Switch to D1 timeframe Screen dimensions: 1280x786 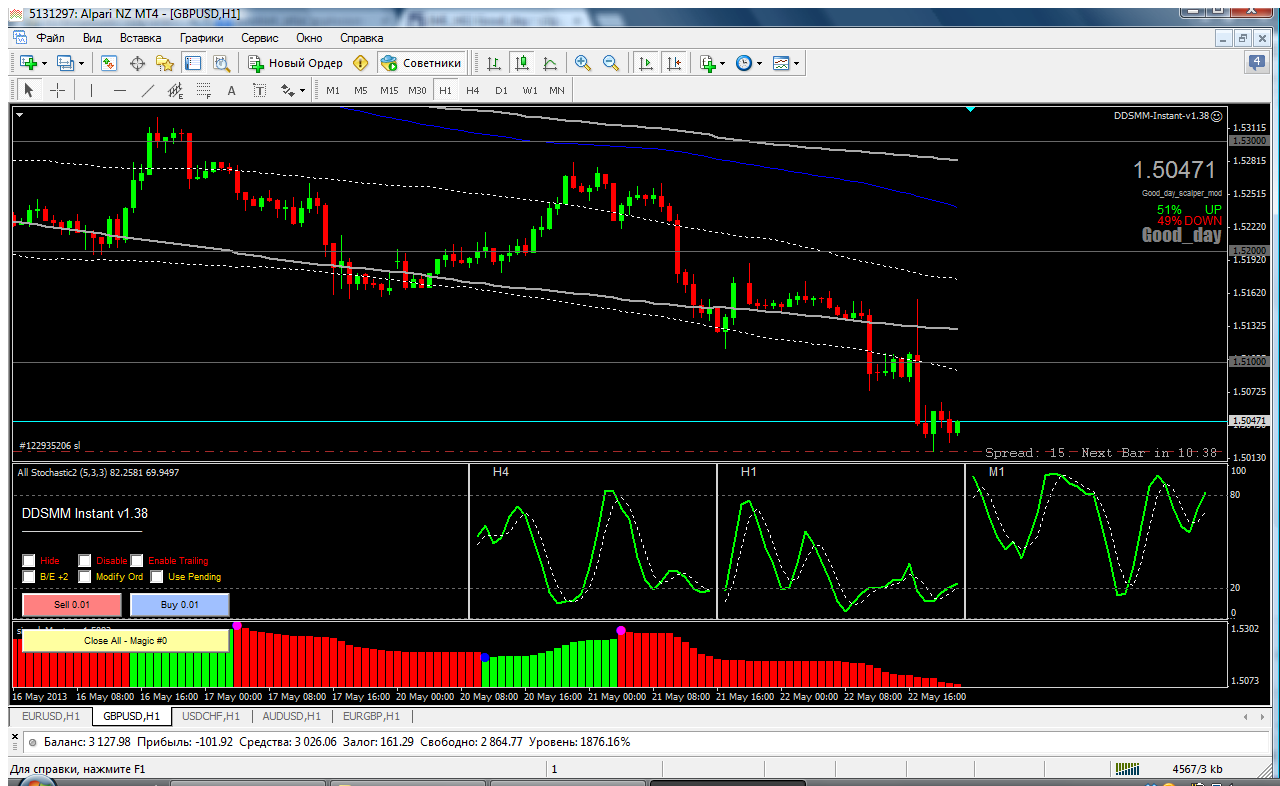501,90
